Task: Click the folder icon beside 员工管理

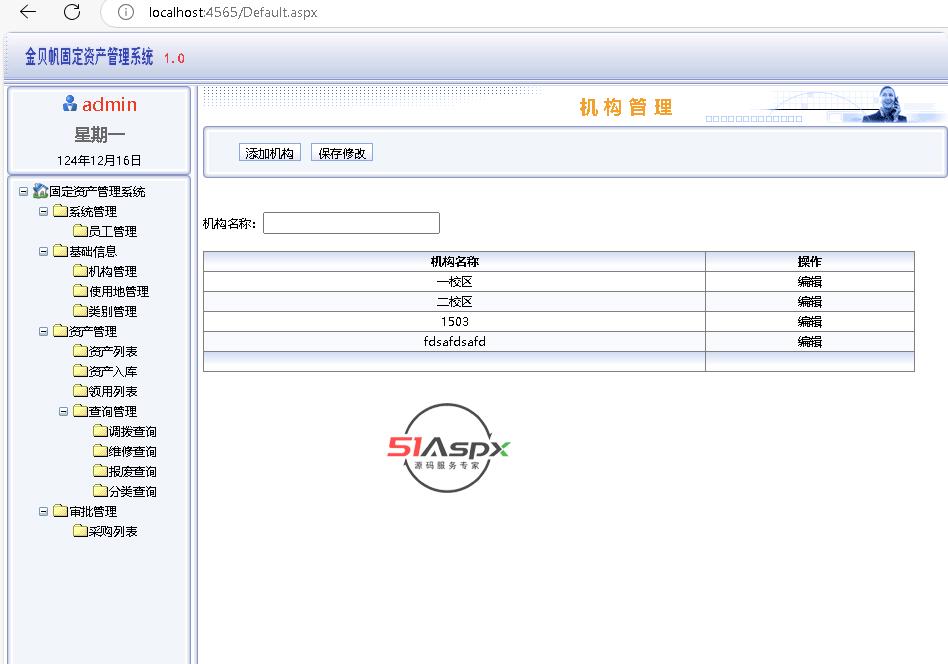Action: [x=80, y=231]
